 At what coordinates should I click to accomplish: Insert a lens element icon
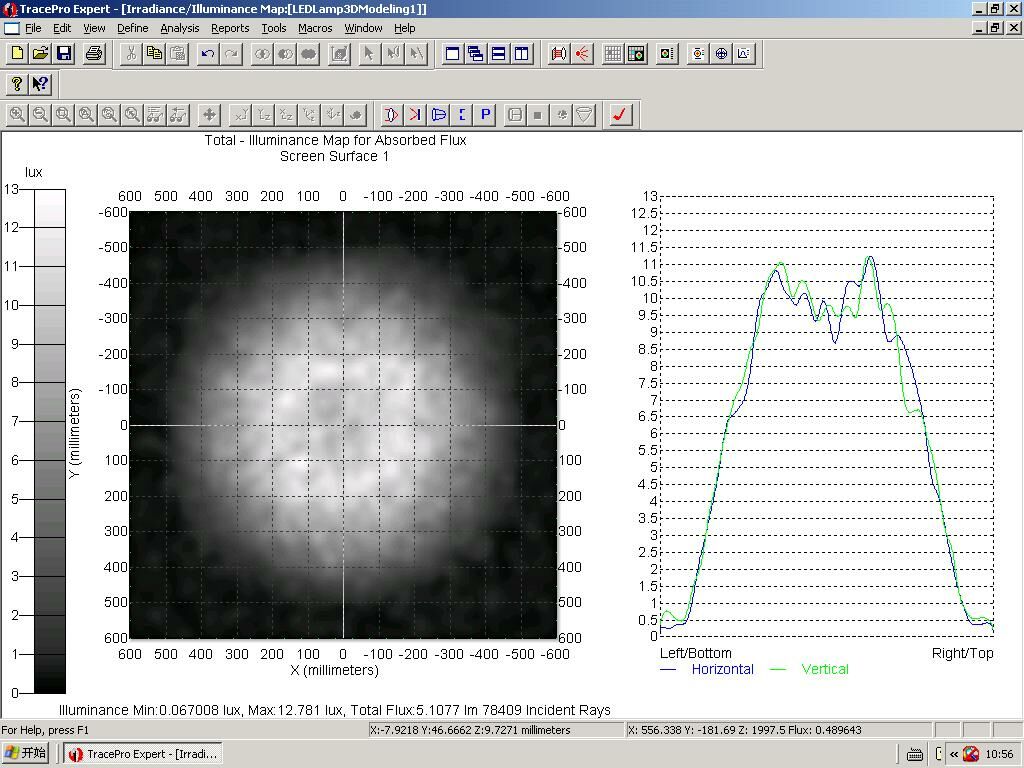click(391, 115)
